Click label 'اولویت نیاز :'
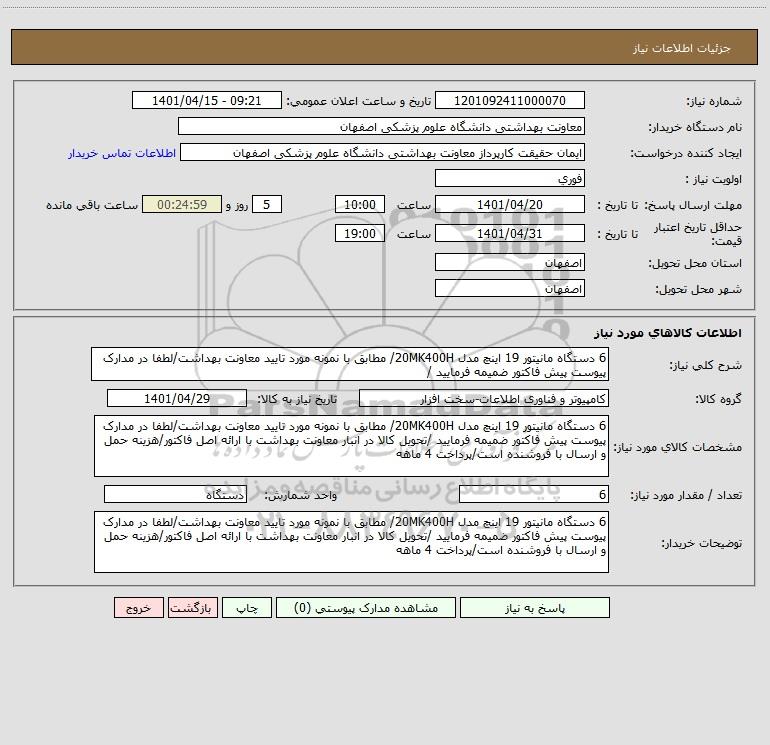Viewport: 770px width, 745px height. pyautogui.click(x=714, y=179)
